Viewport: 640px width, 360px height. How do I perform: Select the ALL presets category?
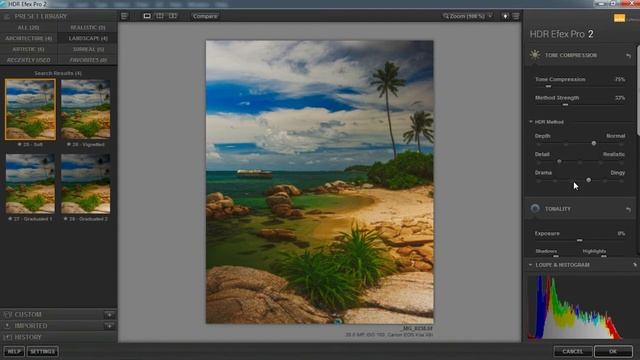coord(29,27)
